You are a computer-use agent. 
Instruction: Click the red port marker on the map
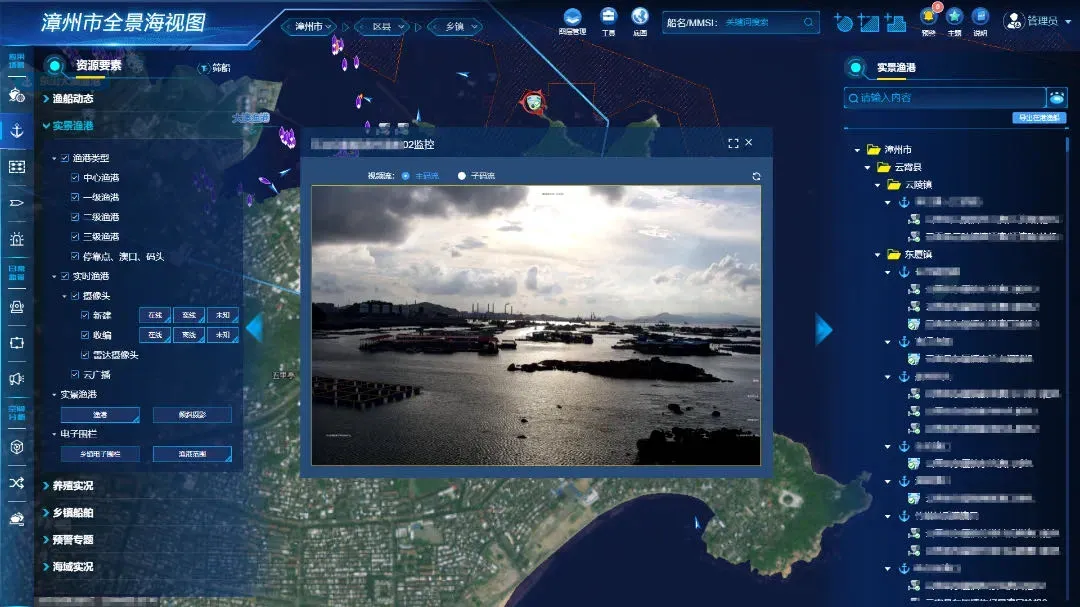point(533,103)
